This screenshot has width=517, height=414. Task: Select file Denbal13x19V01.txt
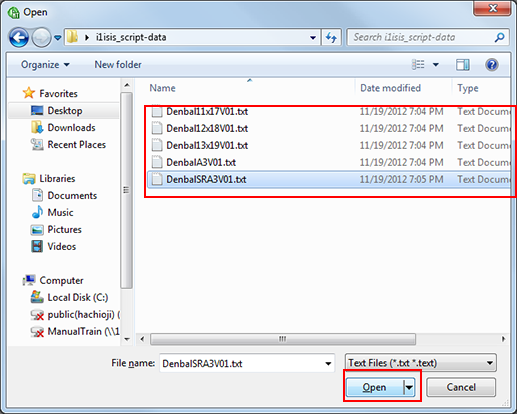click(x=329, y=146)
